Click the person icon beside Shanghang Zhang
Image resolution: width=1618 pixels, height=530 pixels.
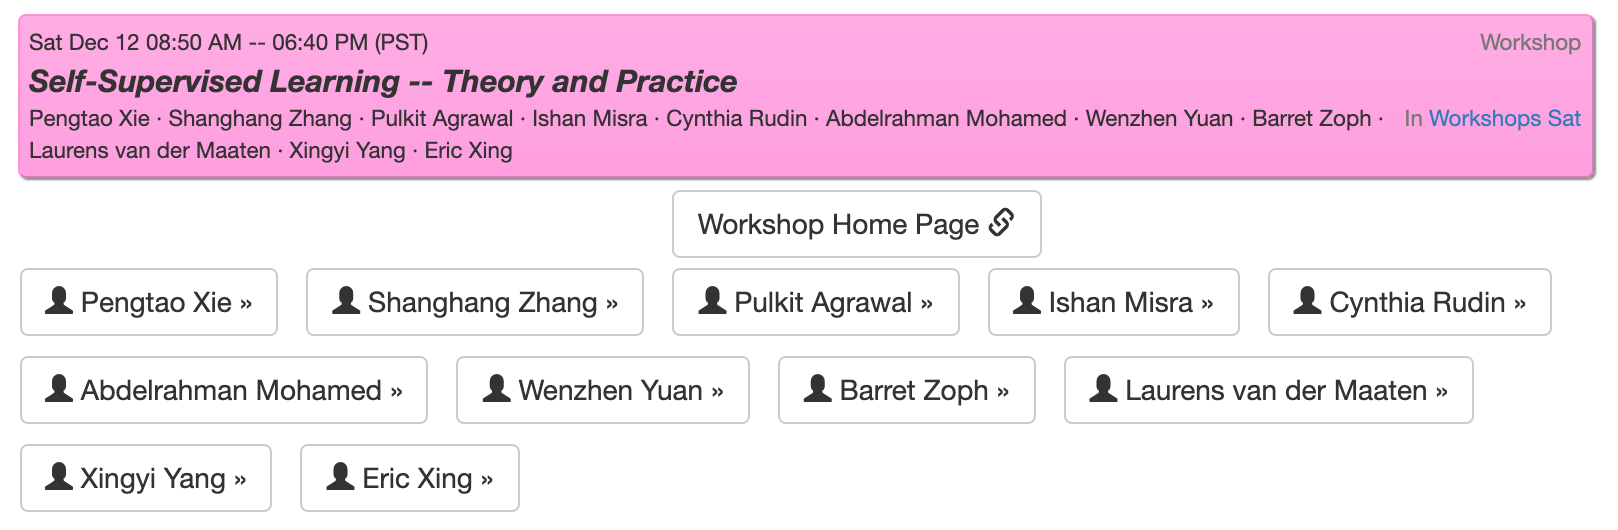coord(346,301)
